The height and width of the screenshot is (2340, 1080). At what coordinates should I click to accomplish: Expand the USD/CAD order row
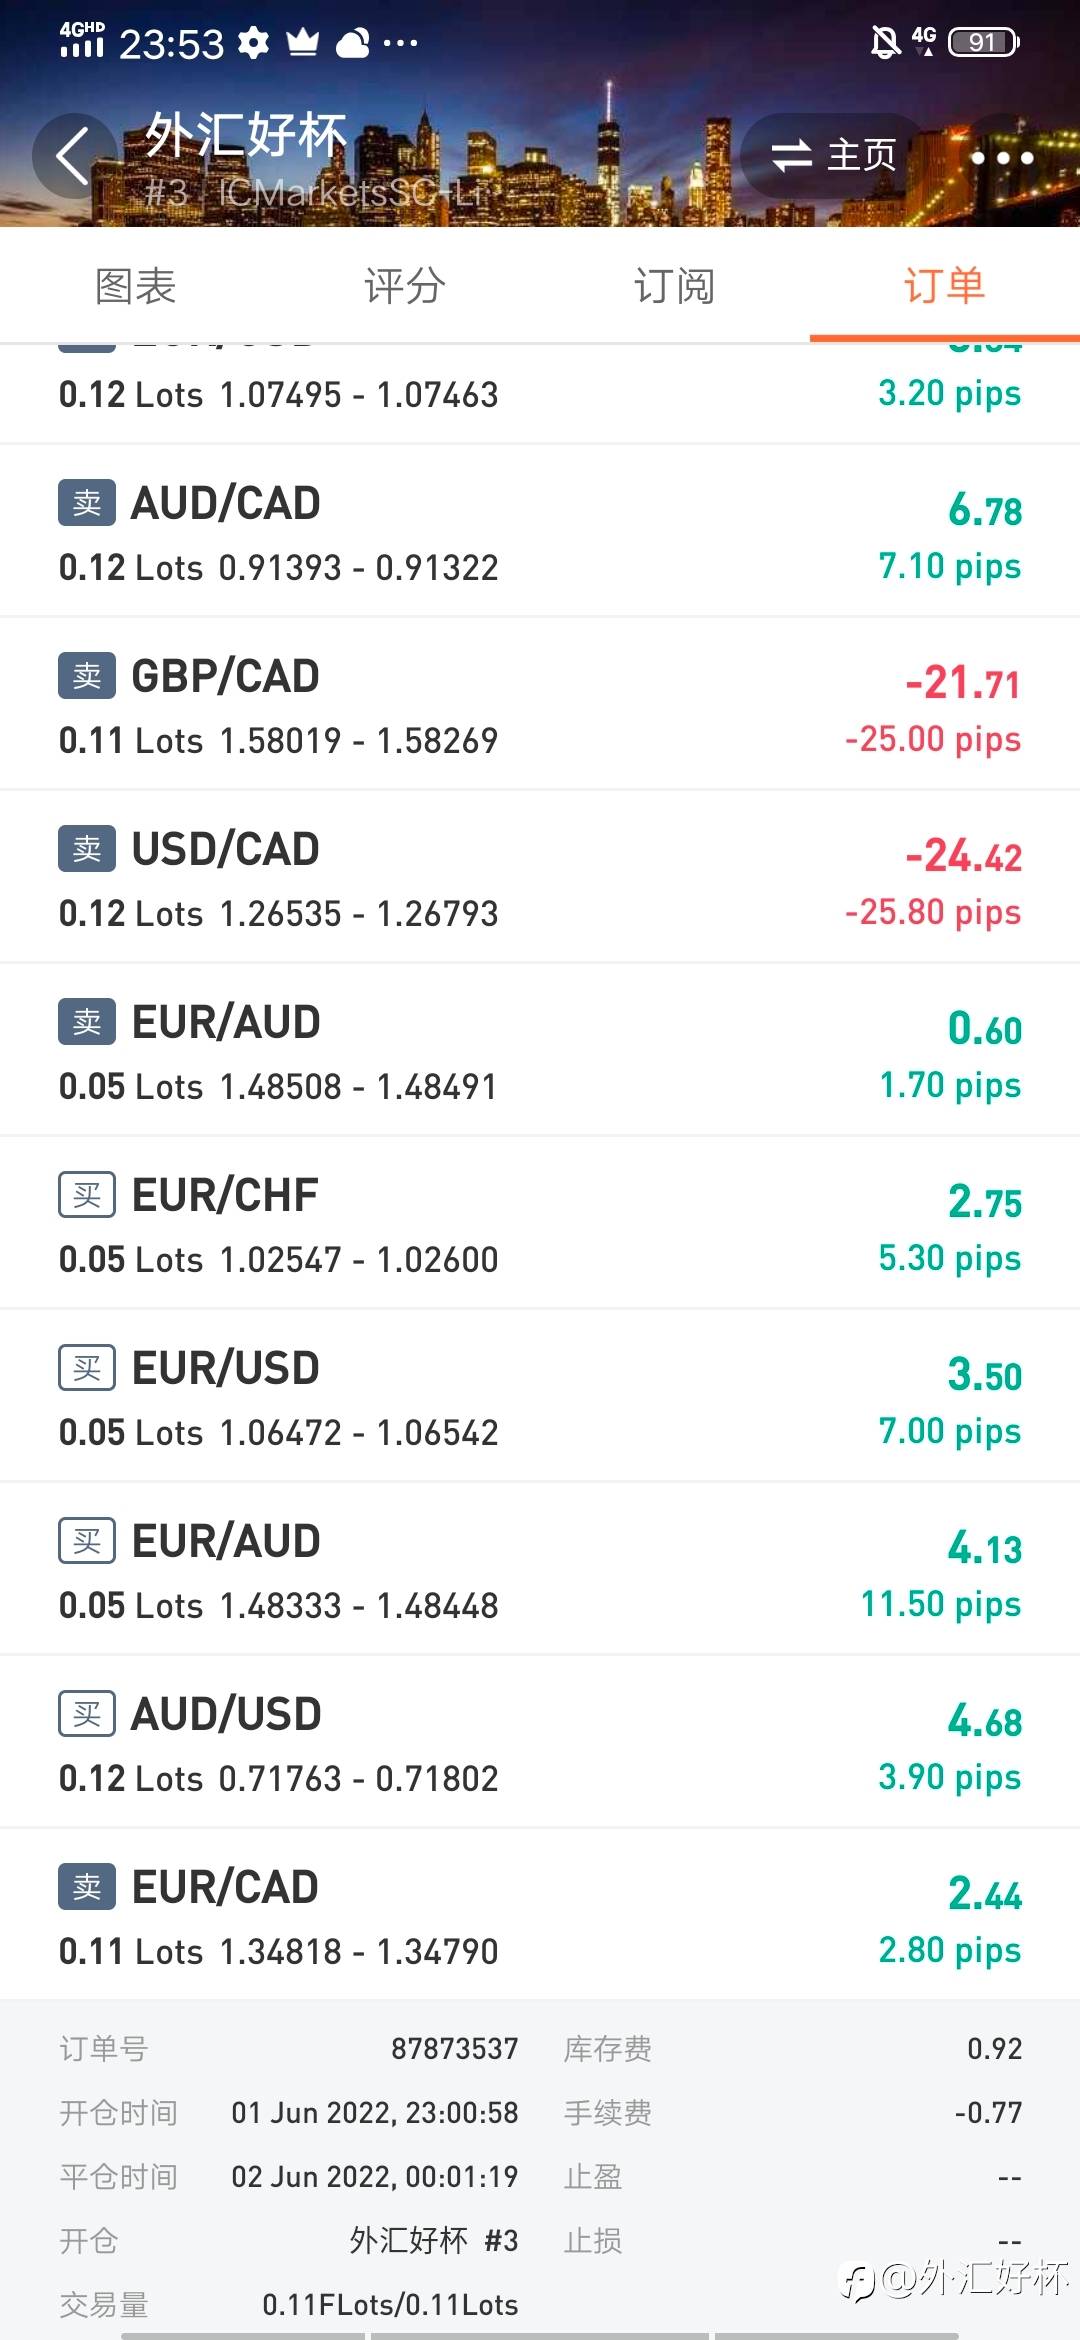540,879
